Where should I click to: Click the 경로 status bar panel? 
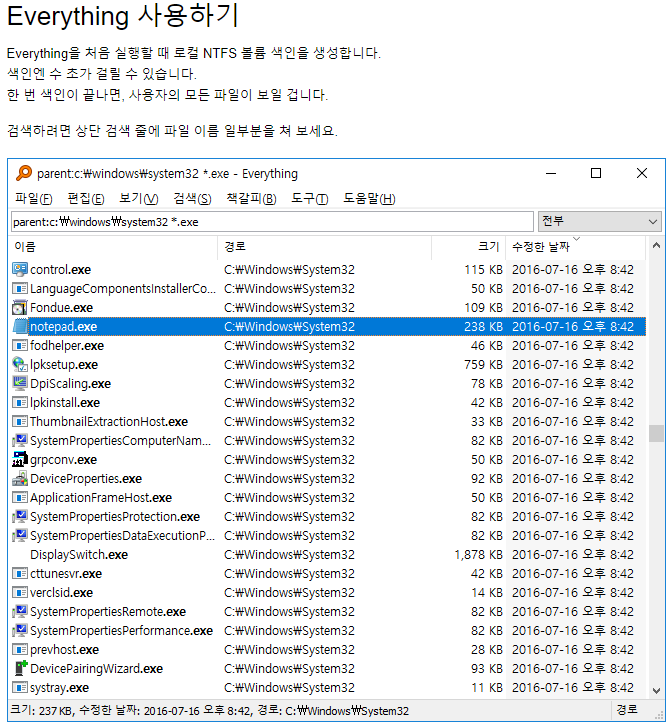coord(627,710)
